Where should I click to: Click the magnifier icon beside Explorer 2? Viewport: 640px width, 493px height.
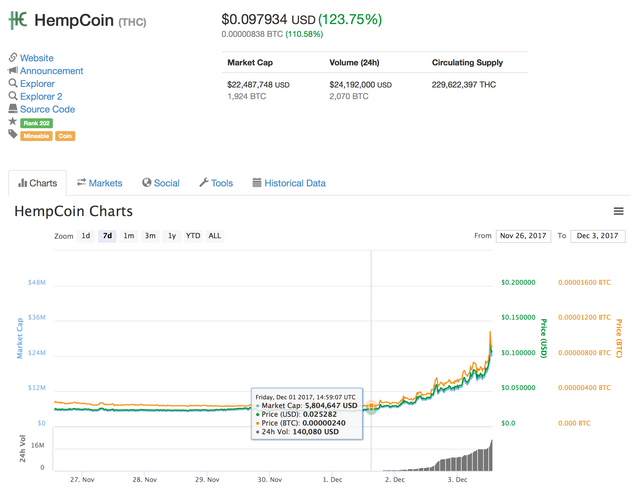click(13, 96)
